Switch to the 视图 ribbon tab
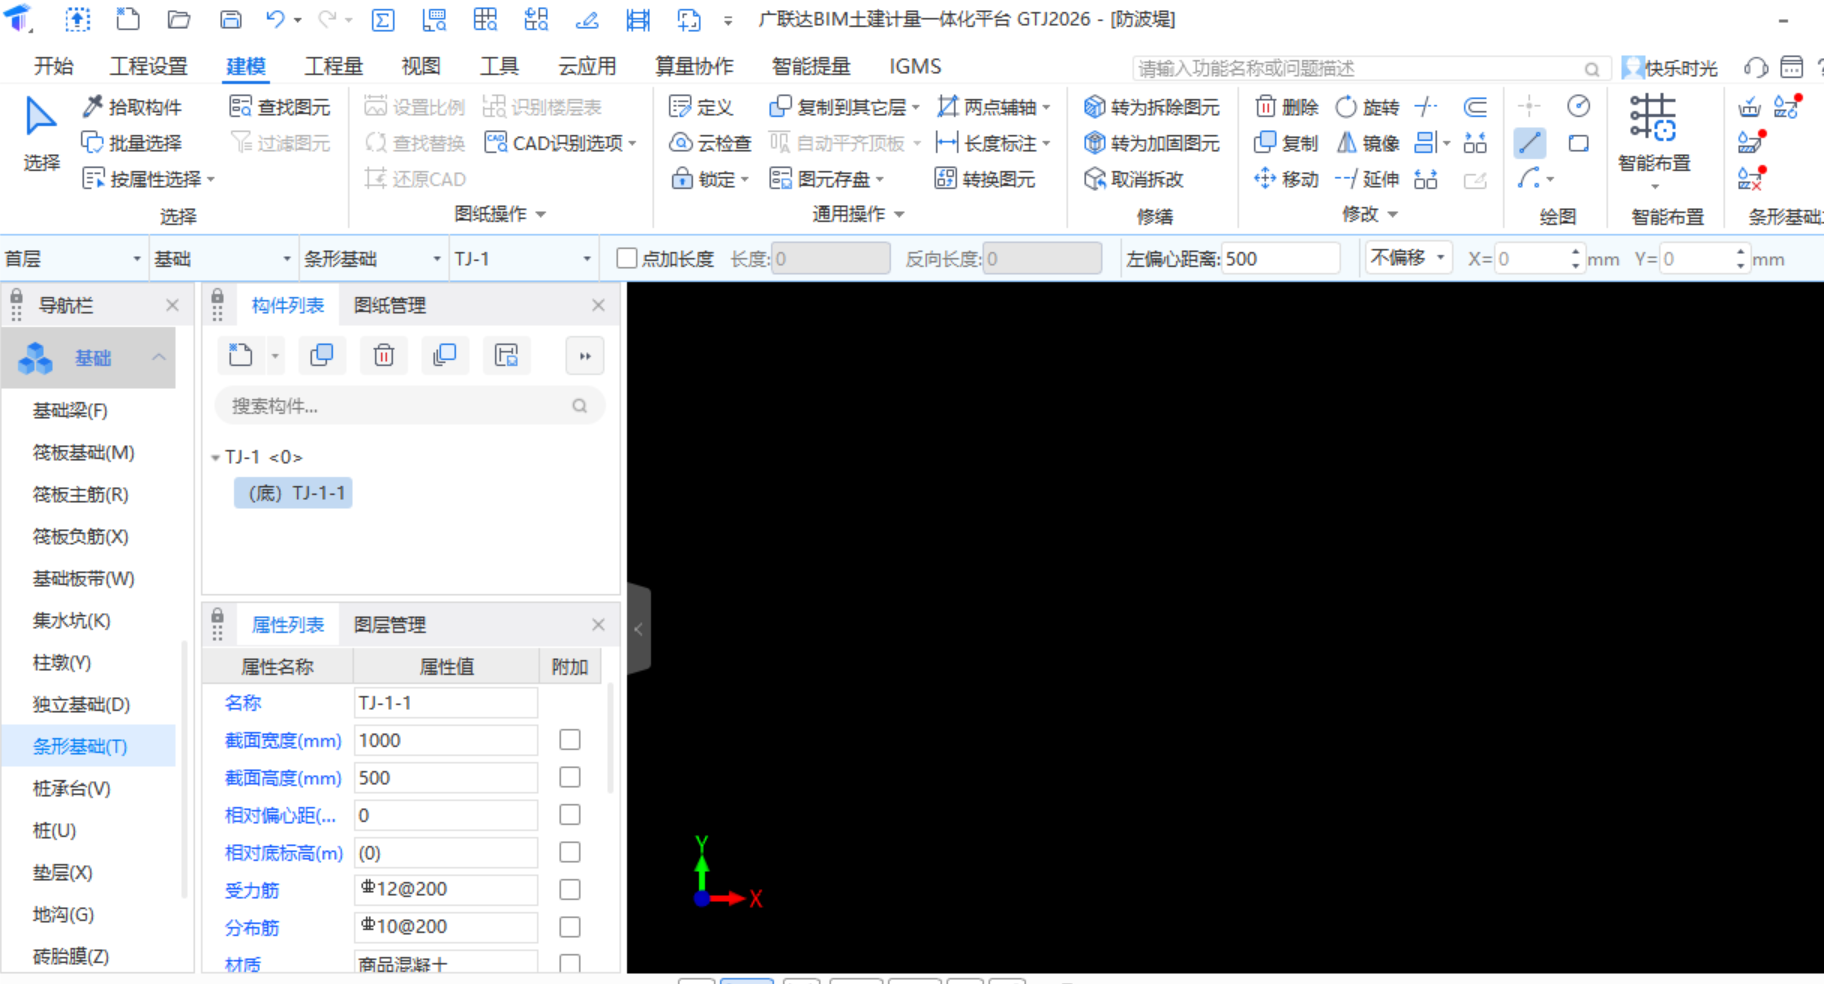 [x=421, y=66]
